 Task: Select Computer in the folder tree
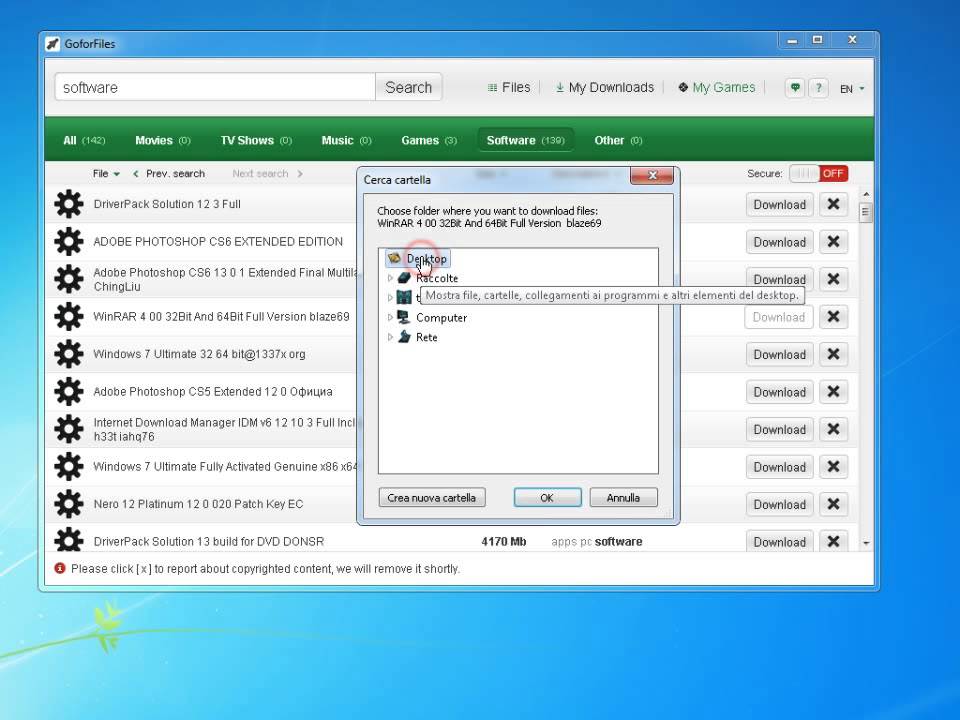[x=441, y=317]
